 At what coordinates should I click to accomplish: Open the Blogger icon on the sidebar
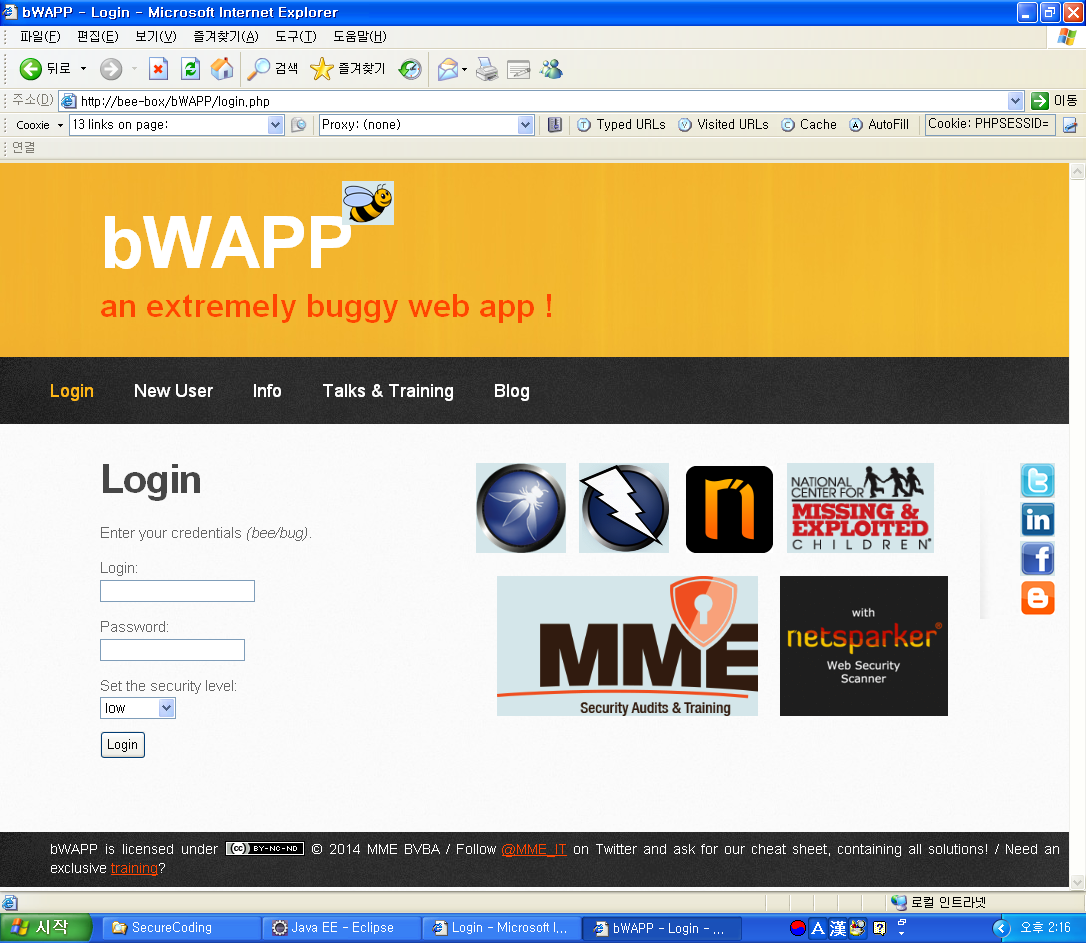tap(1038, 598)
